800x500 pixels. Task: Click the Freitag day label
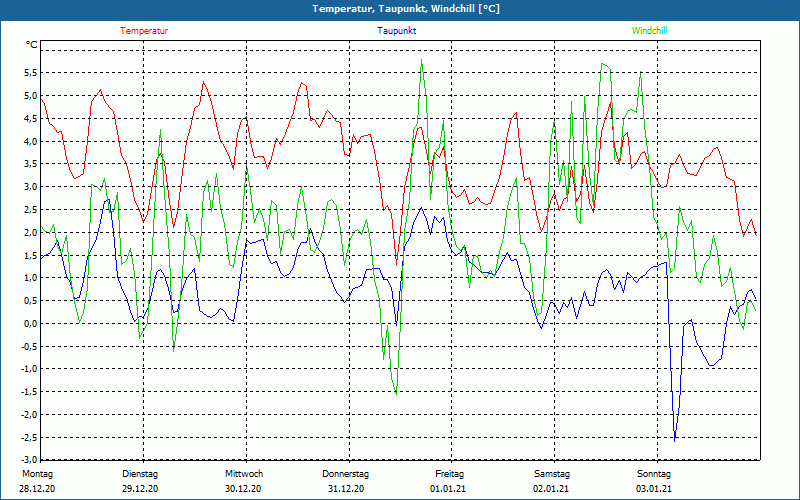pos(449,474)
